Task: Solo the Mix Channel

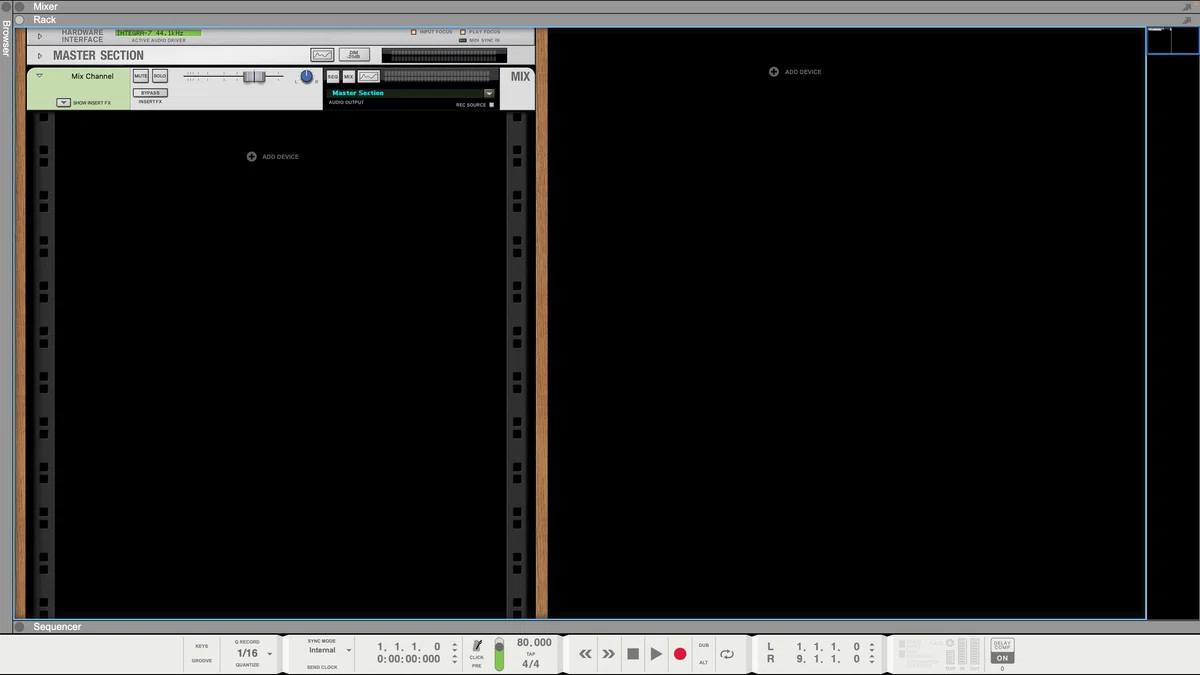Action: pyautogui.click(x=160, y=76)
